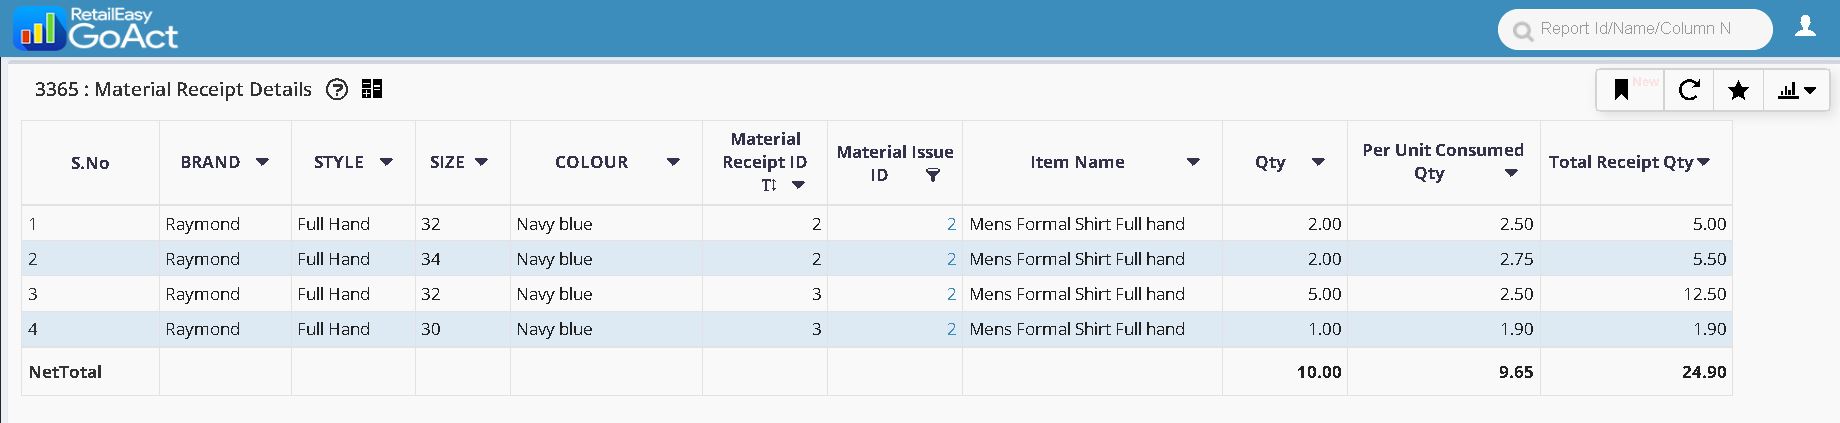Click the RetailEasy GoAct logo

[96, 29]
